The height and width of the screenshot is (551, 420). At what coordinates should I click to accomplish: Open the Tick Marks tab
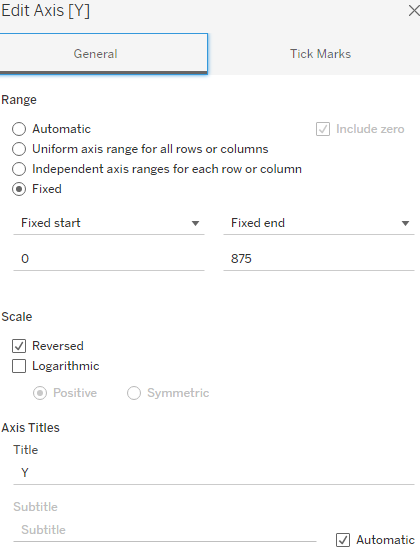pos(320,54)
